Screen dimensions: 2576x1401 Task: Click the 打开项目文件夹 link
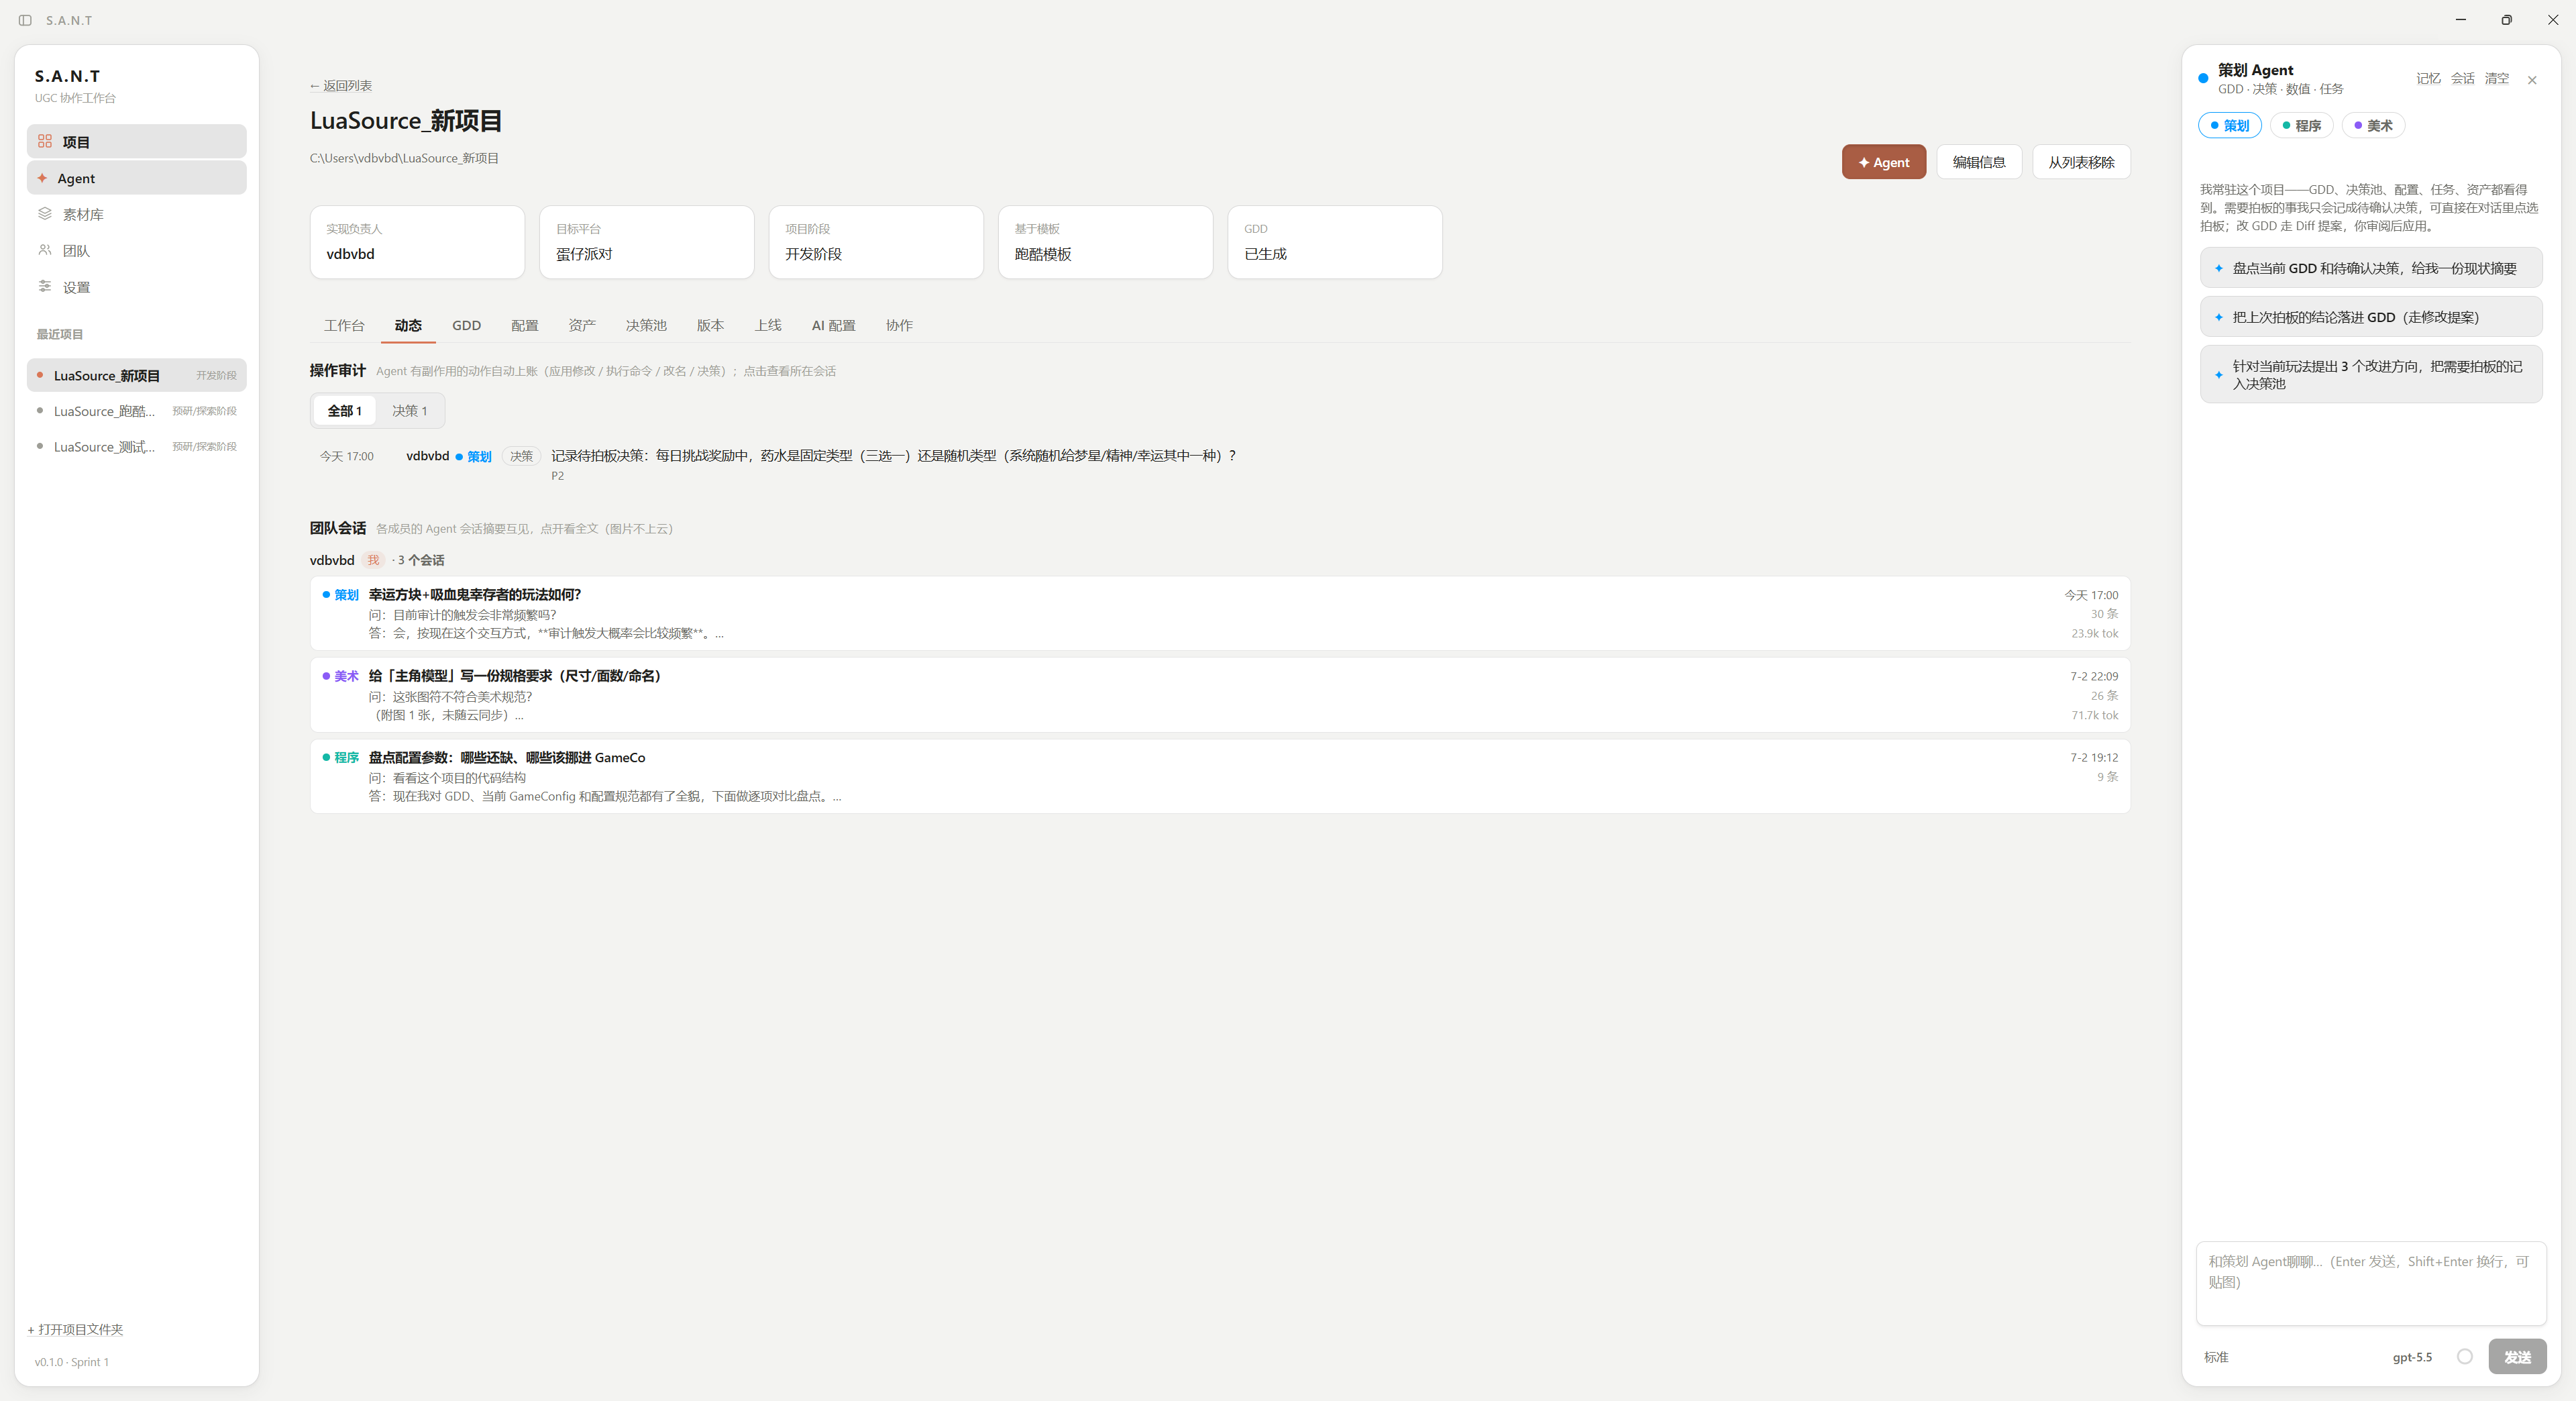tap(75, 1329)
